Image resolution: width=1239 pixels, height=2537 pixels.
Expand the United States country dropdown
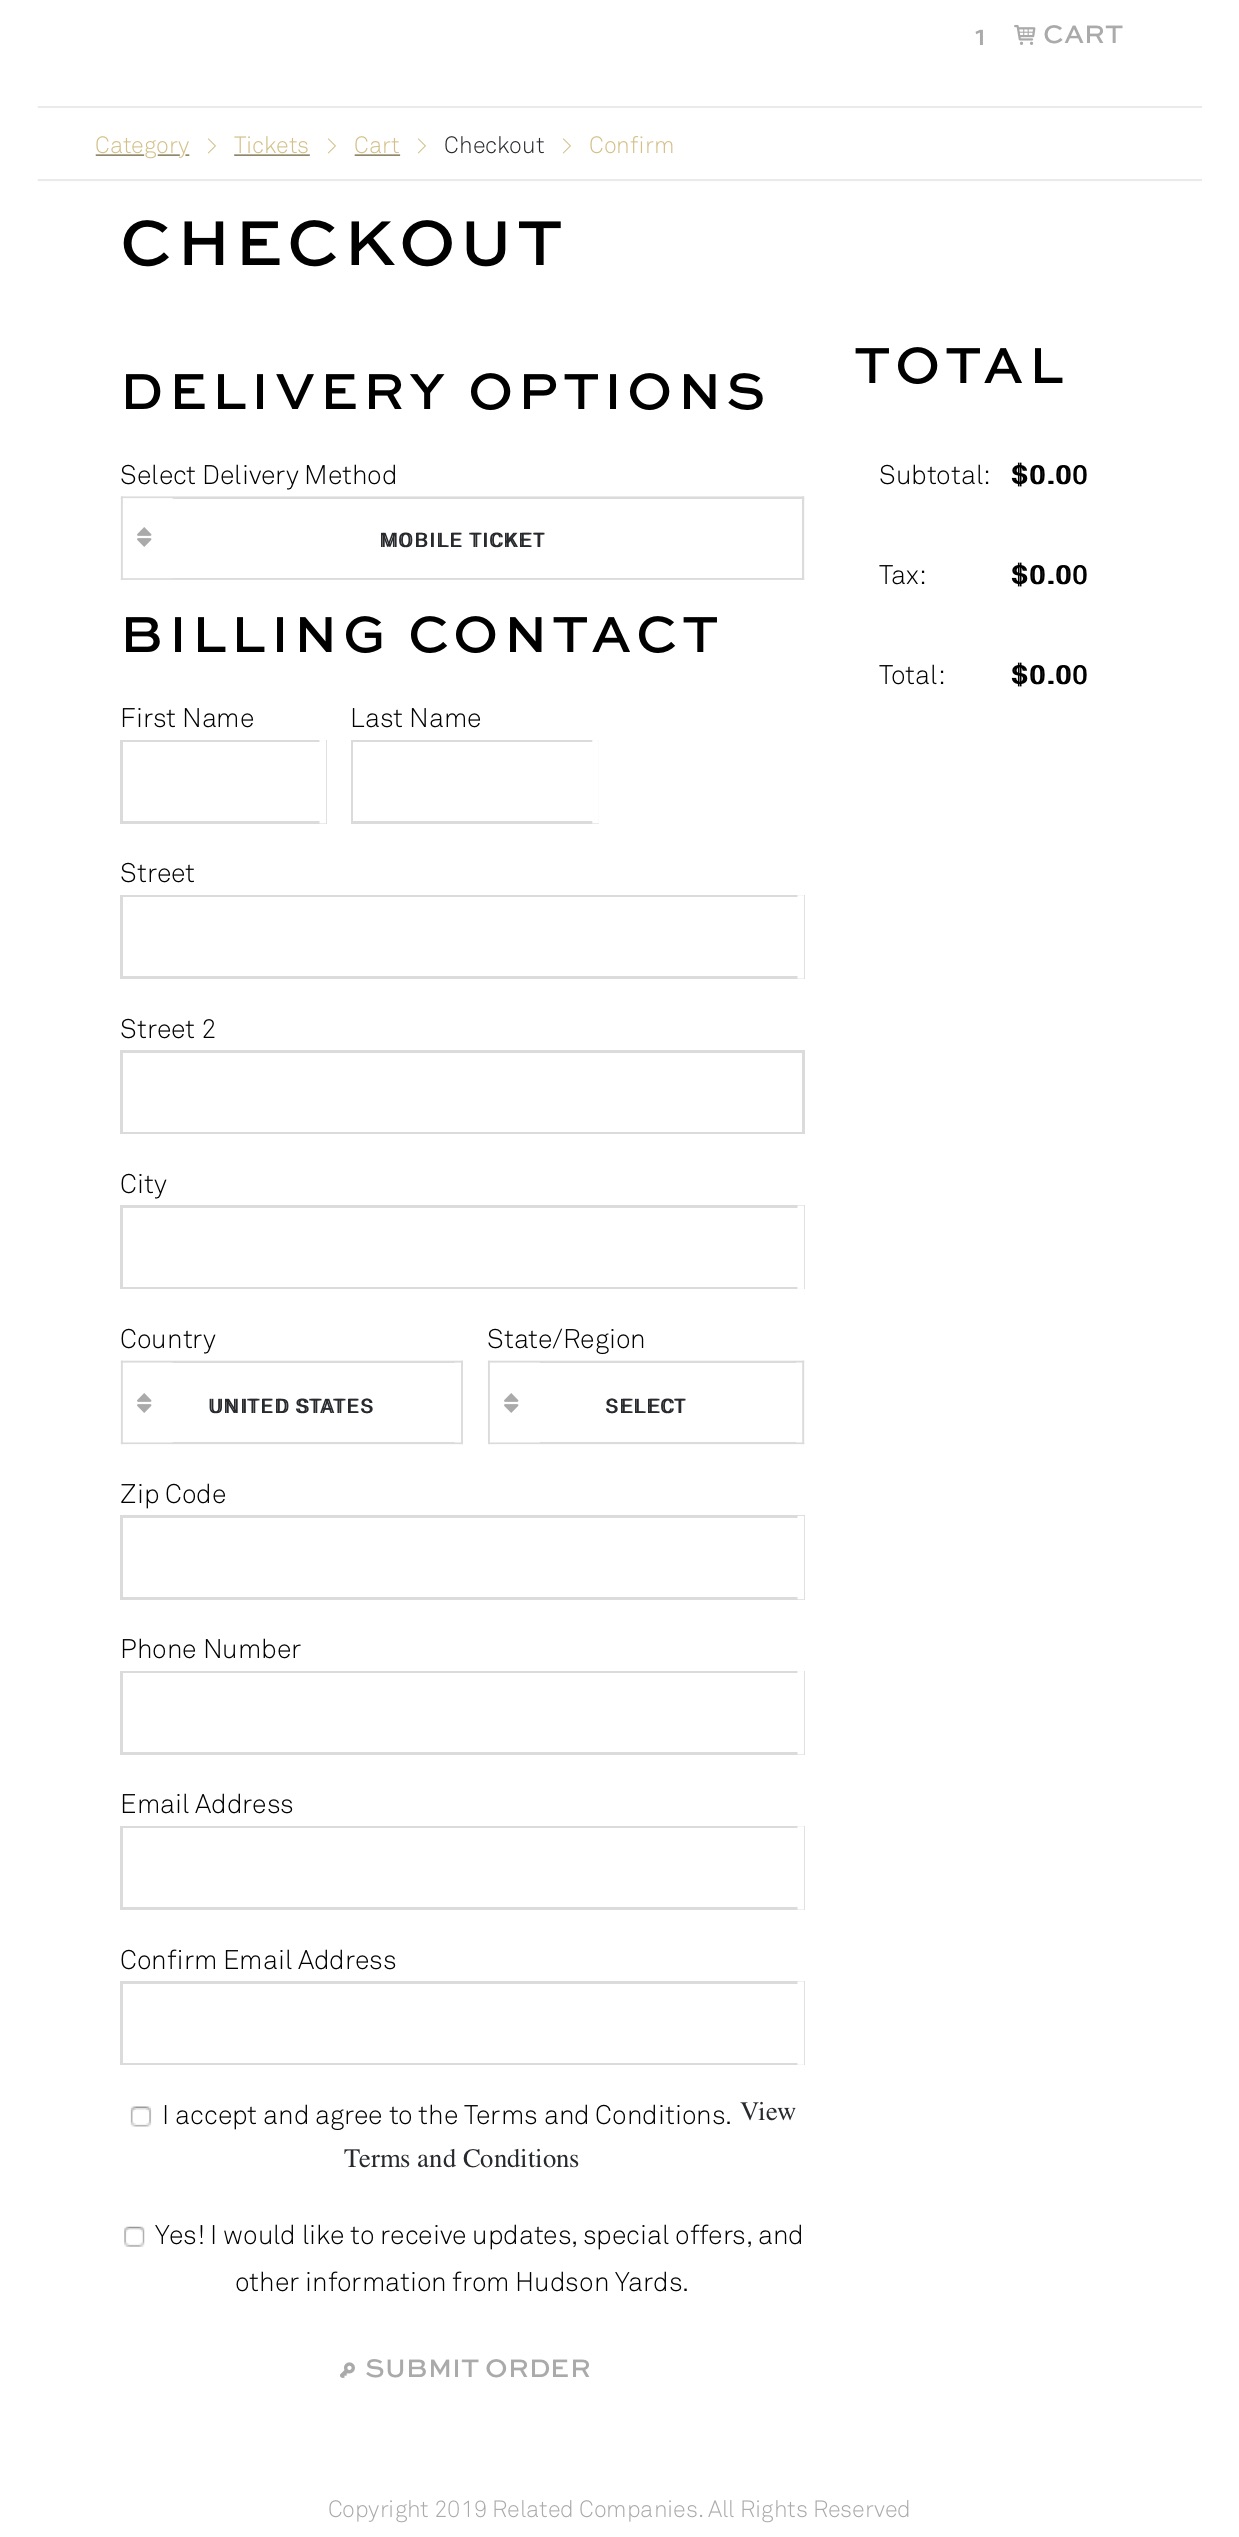(291, 1403)
